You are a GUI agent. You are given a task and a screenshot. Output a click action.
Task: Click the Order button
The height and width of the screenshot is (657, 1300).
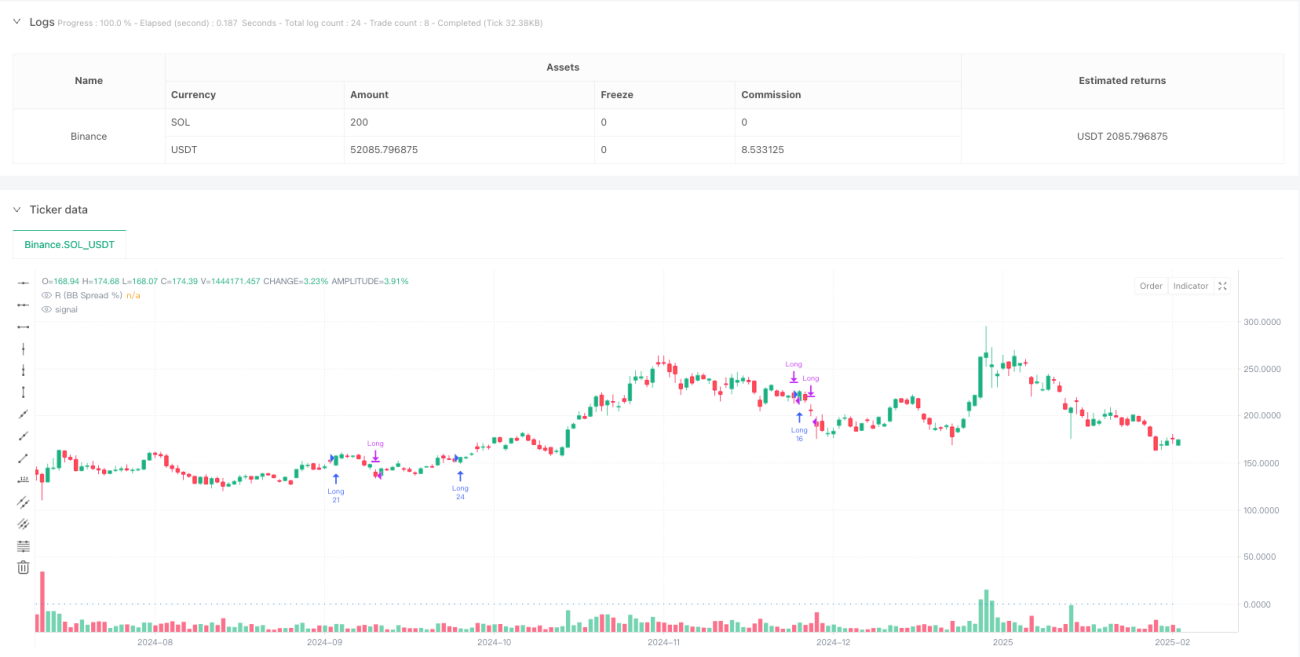(1151, 286)
